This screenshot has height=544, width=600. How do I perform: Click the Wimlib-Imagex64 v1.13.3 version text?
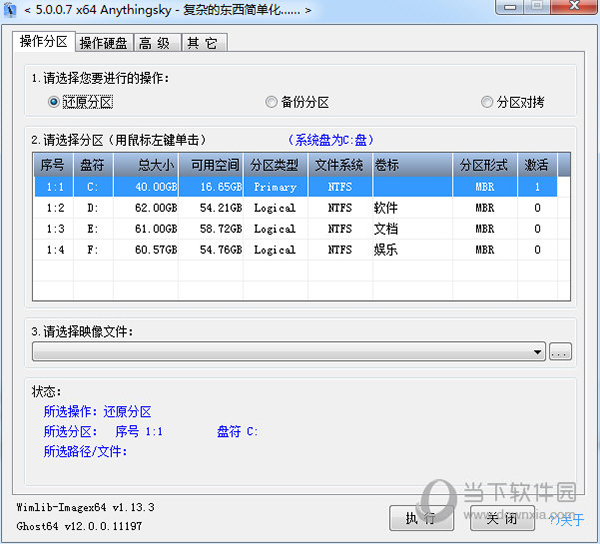[85, 507]
